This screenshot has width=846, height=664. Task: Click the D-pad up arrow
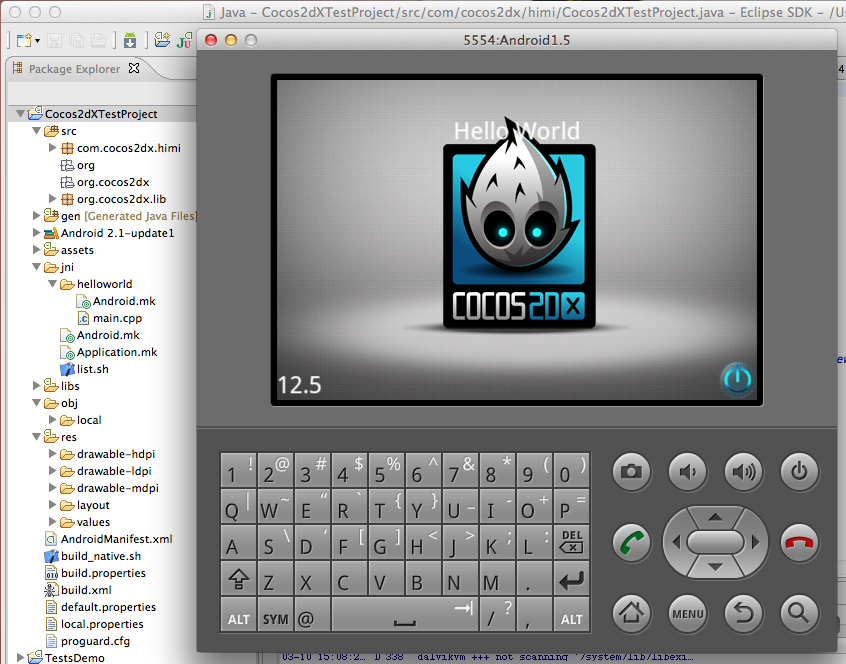715,517
